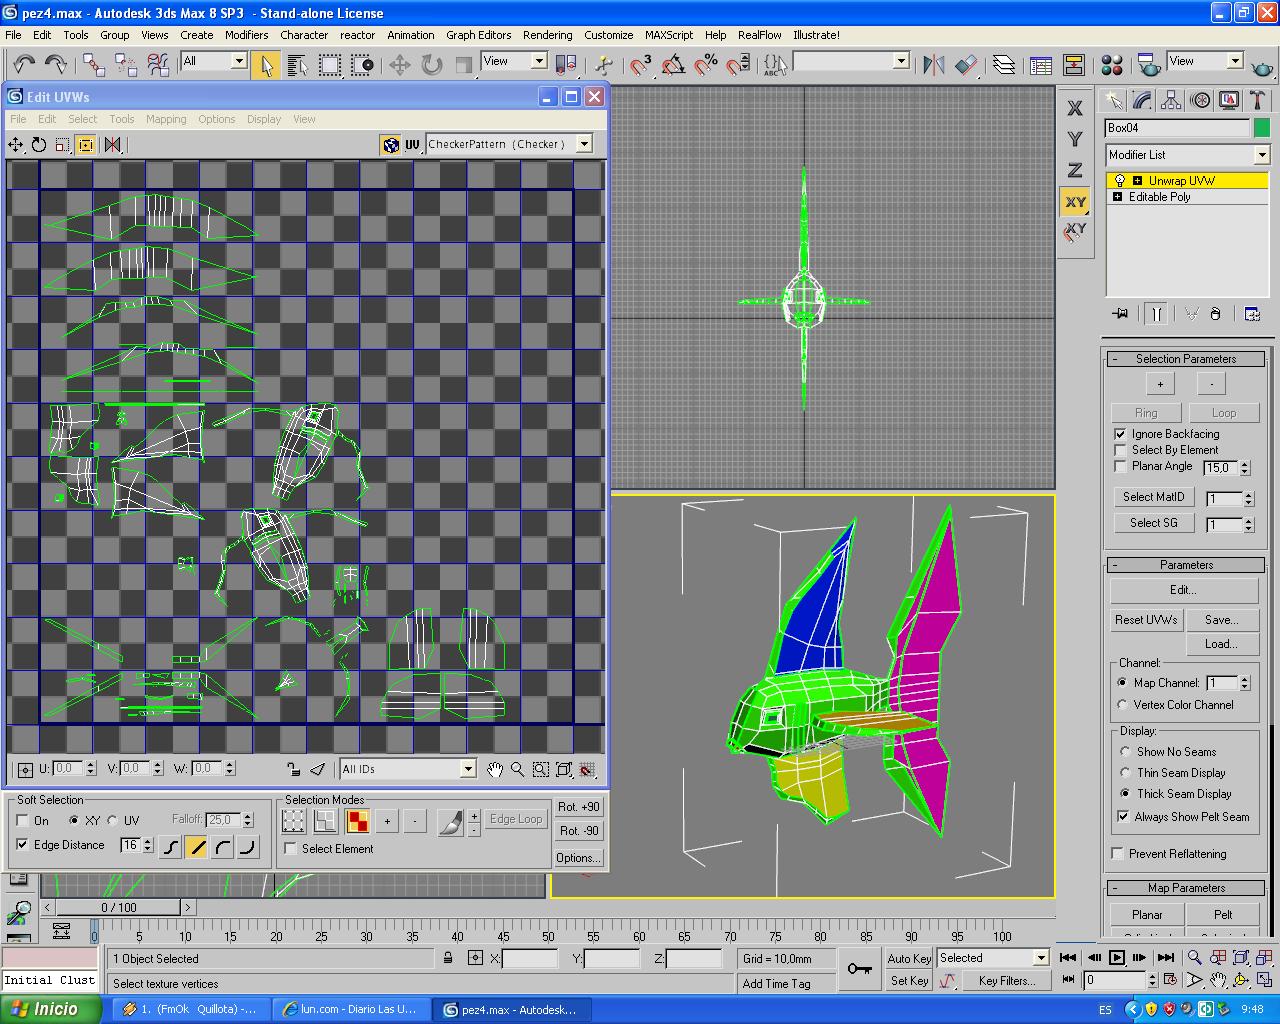Choose Thin Seam Display option
Viewport: 1280px width, 1024px height.
pos(1123,773)
